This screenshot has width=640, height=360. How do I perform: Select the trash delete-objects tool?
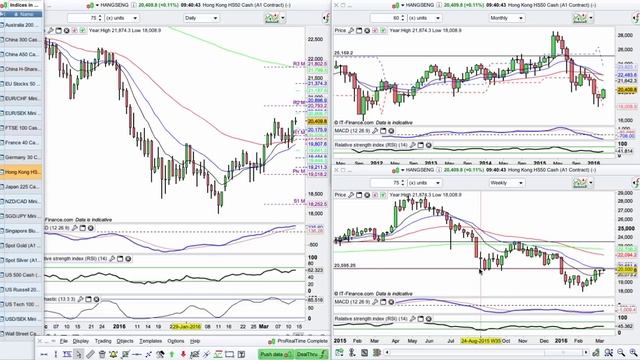click(x=102, y=354)
